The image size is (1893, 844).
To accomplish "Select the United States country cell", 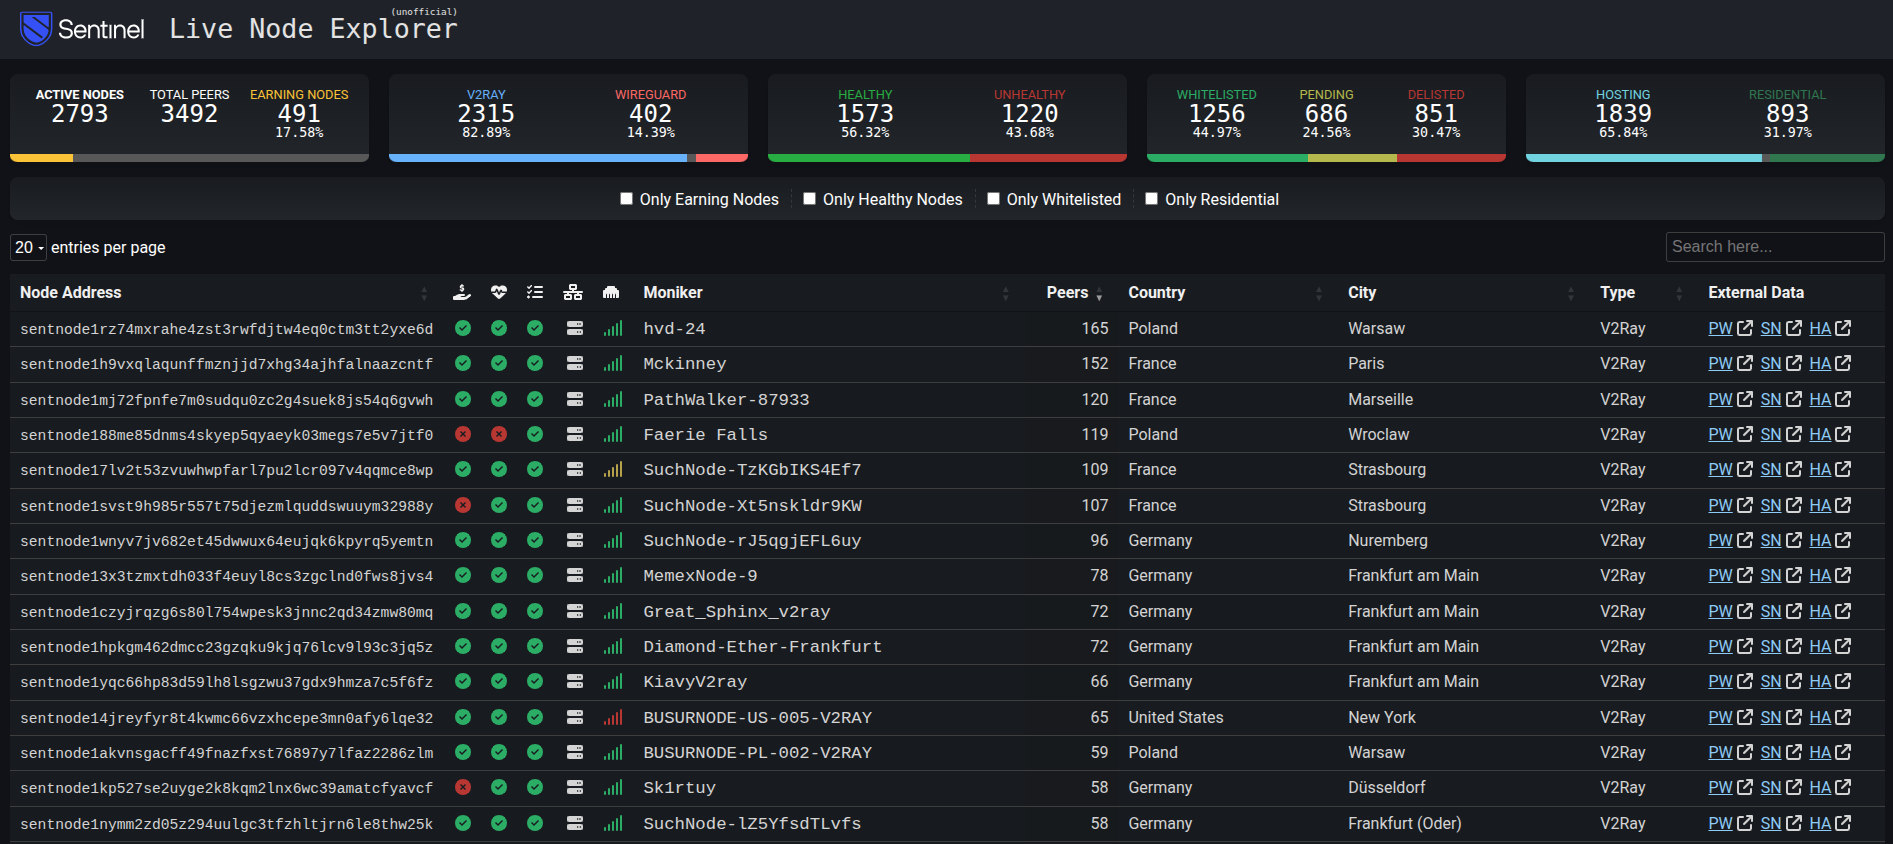I will (x=1176, y=717).
